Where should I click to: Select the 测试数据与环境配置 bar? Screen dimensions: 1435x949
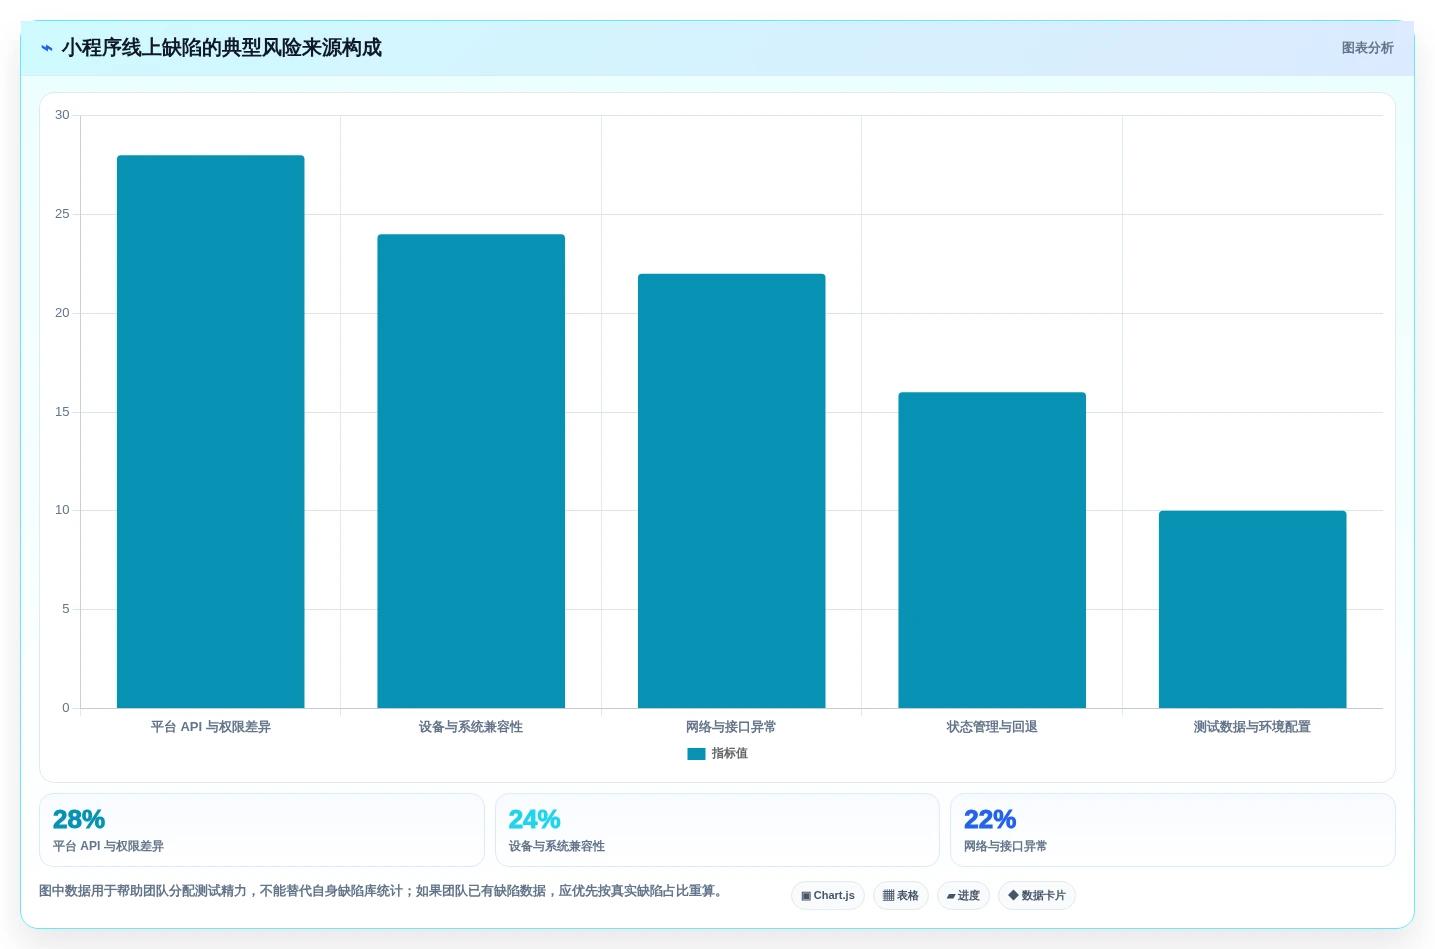pyautogui.click(x=1253, y=610)
